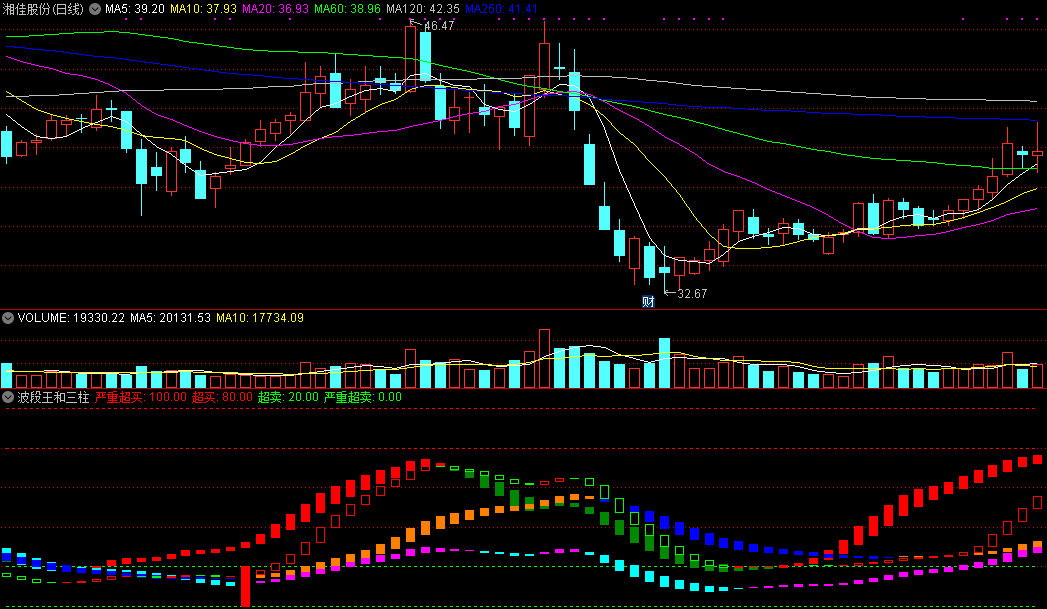This screenshot has width=1047, height=609.
Task: Click the 超买: 80.00 label
Action: click(x=222, y=397)
